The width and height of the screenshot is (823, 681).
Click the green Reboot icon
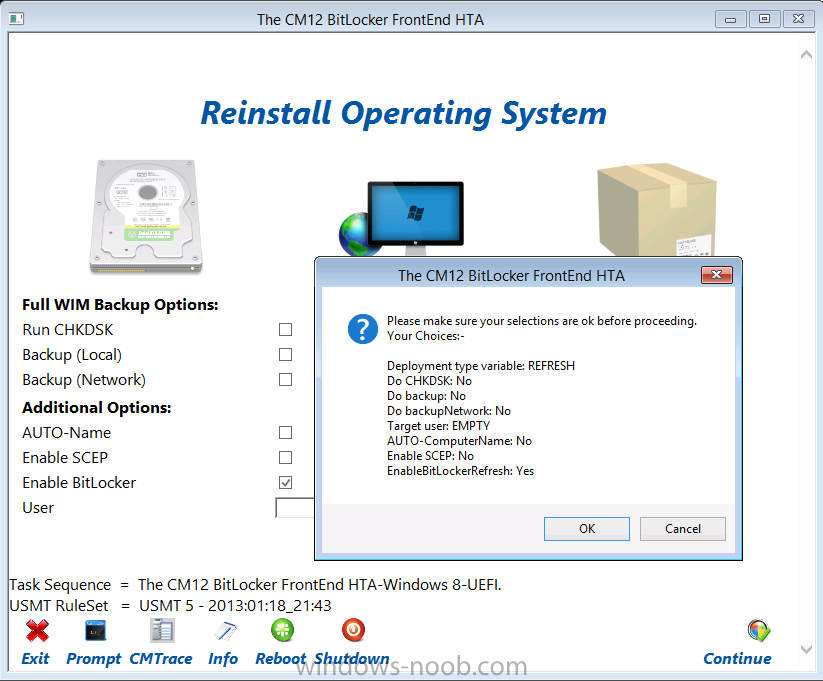tap(282, 630)
